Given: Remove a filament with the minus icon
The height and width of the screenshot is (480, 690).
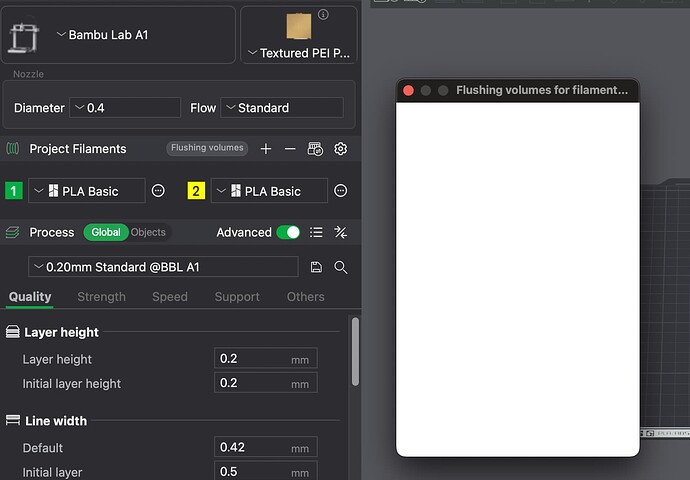Looking at the screenshot, I should tap(290, 149).
